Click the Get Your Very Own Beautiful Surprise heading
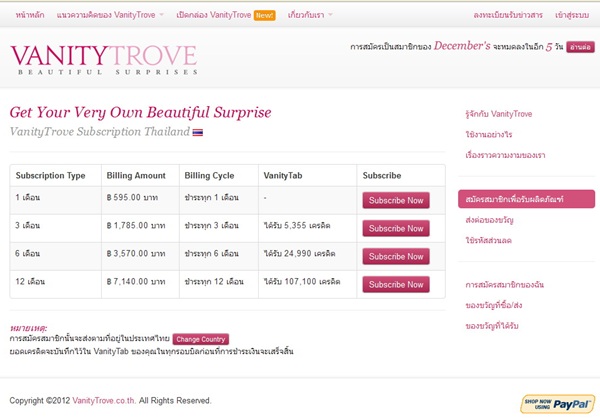600x420 pixels. tap(140, 112)
